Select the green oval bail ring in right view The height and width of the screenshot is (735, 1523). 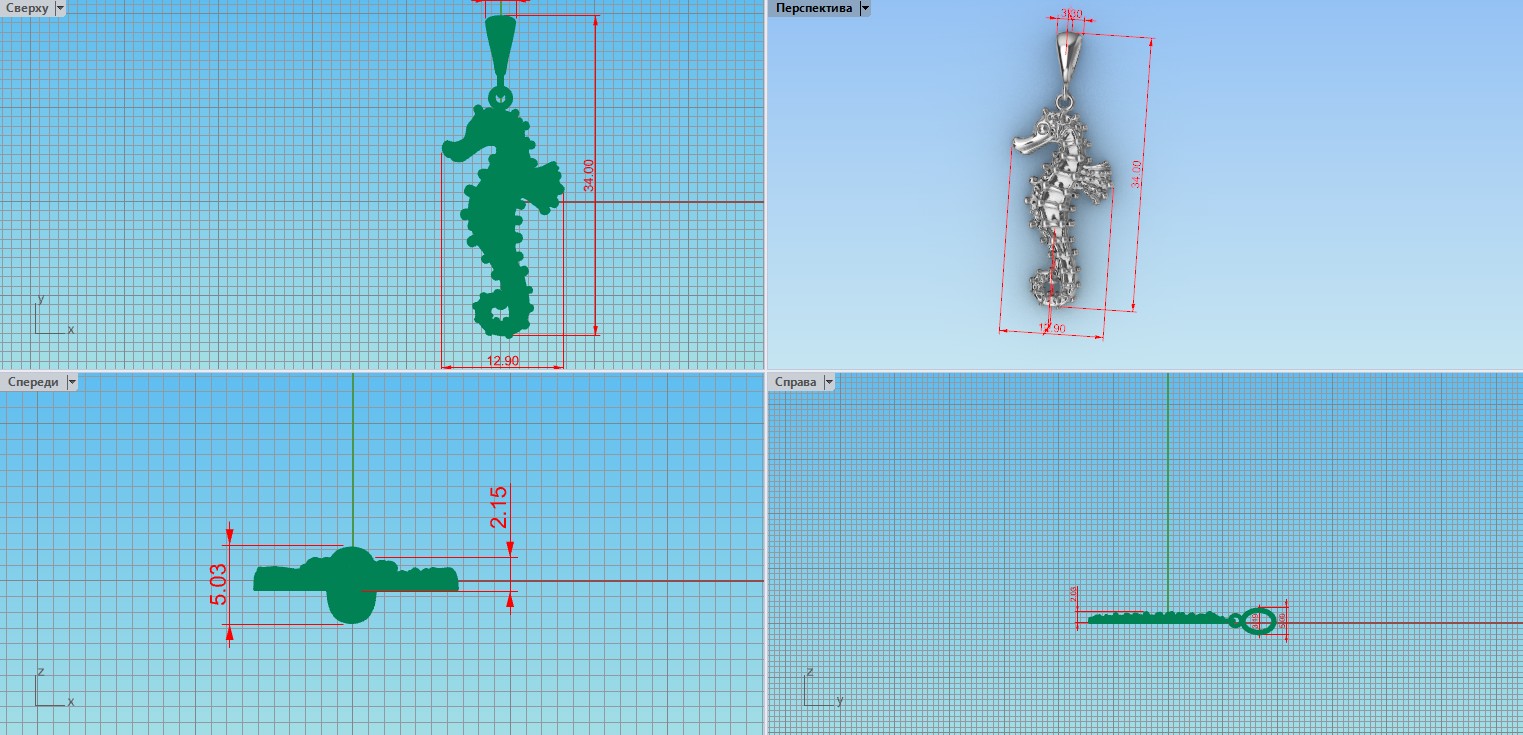[1259, 620]
